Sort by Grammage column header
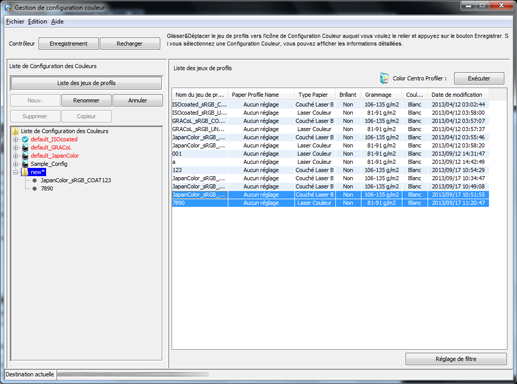517x384 pixels. pos(382,95)
